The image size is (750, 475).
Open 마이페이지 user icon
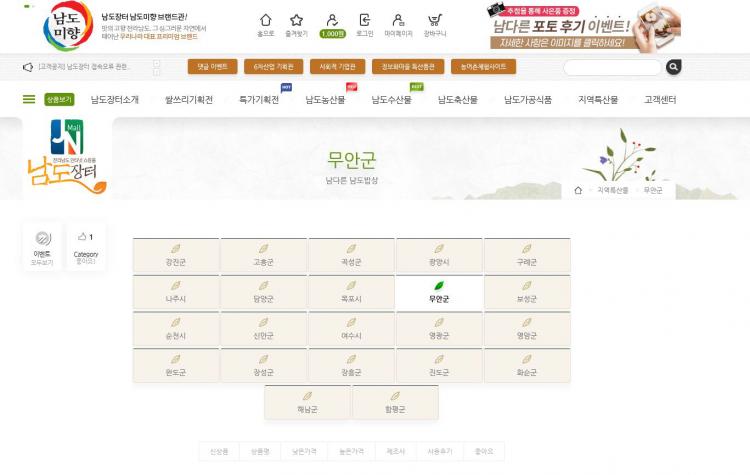[398, 22]
